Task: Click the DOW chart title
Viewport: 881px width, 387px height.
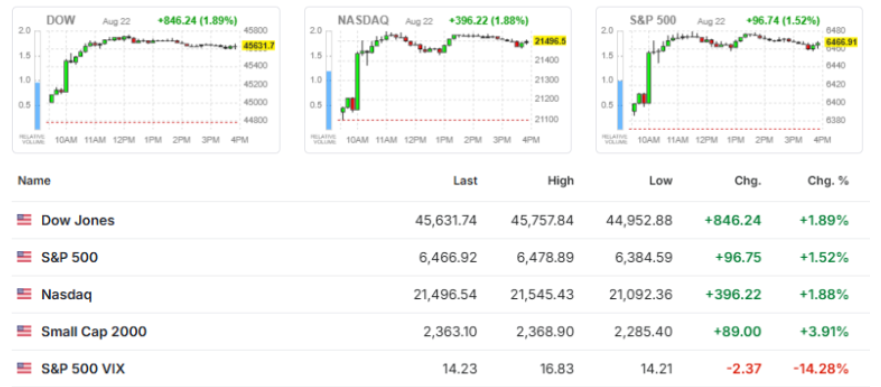Action: (61, 21)
